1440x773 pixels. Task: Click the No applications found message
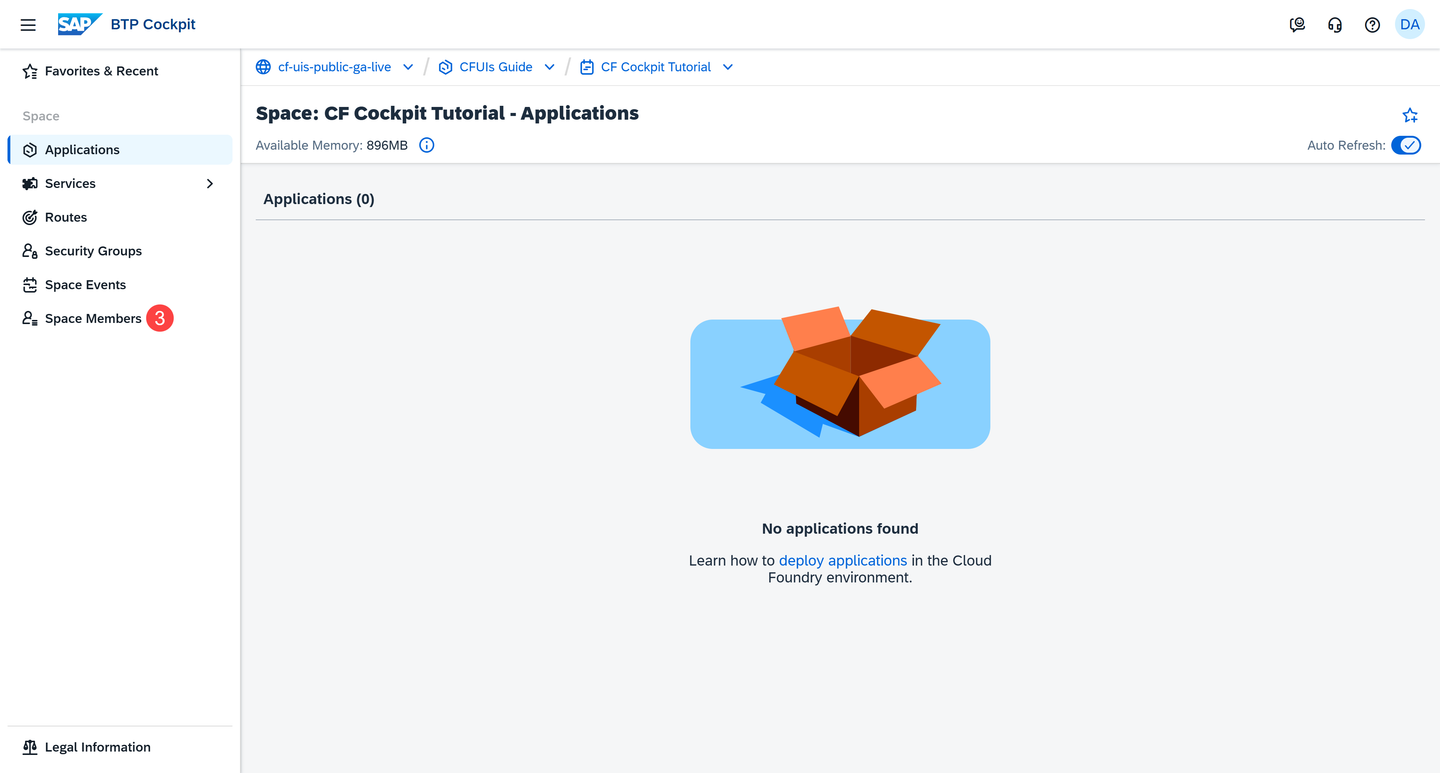[840, 528]
